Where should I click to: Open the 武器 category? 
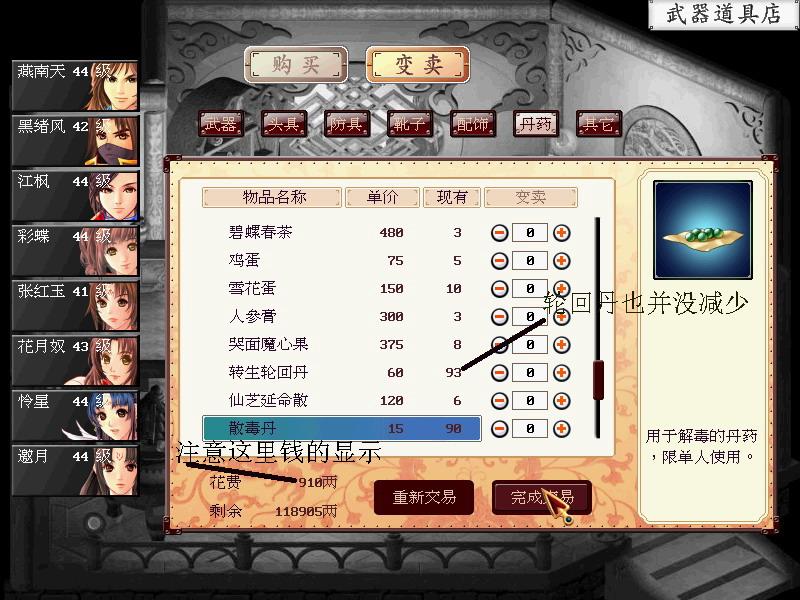(220, 124)
